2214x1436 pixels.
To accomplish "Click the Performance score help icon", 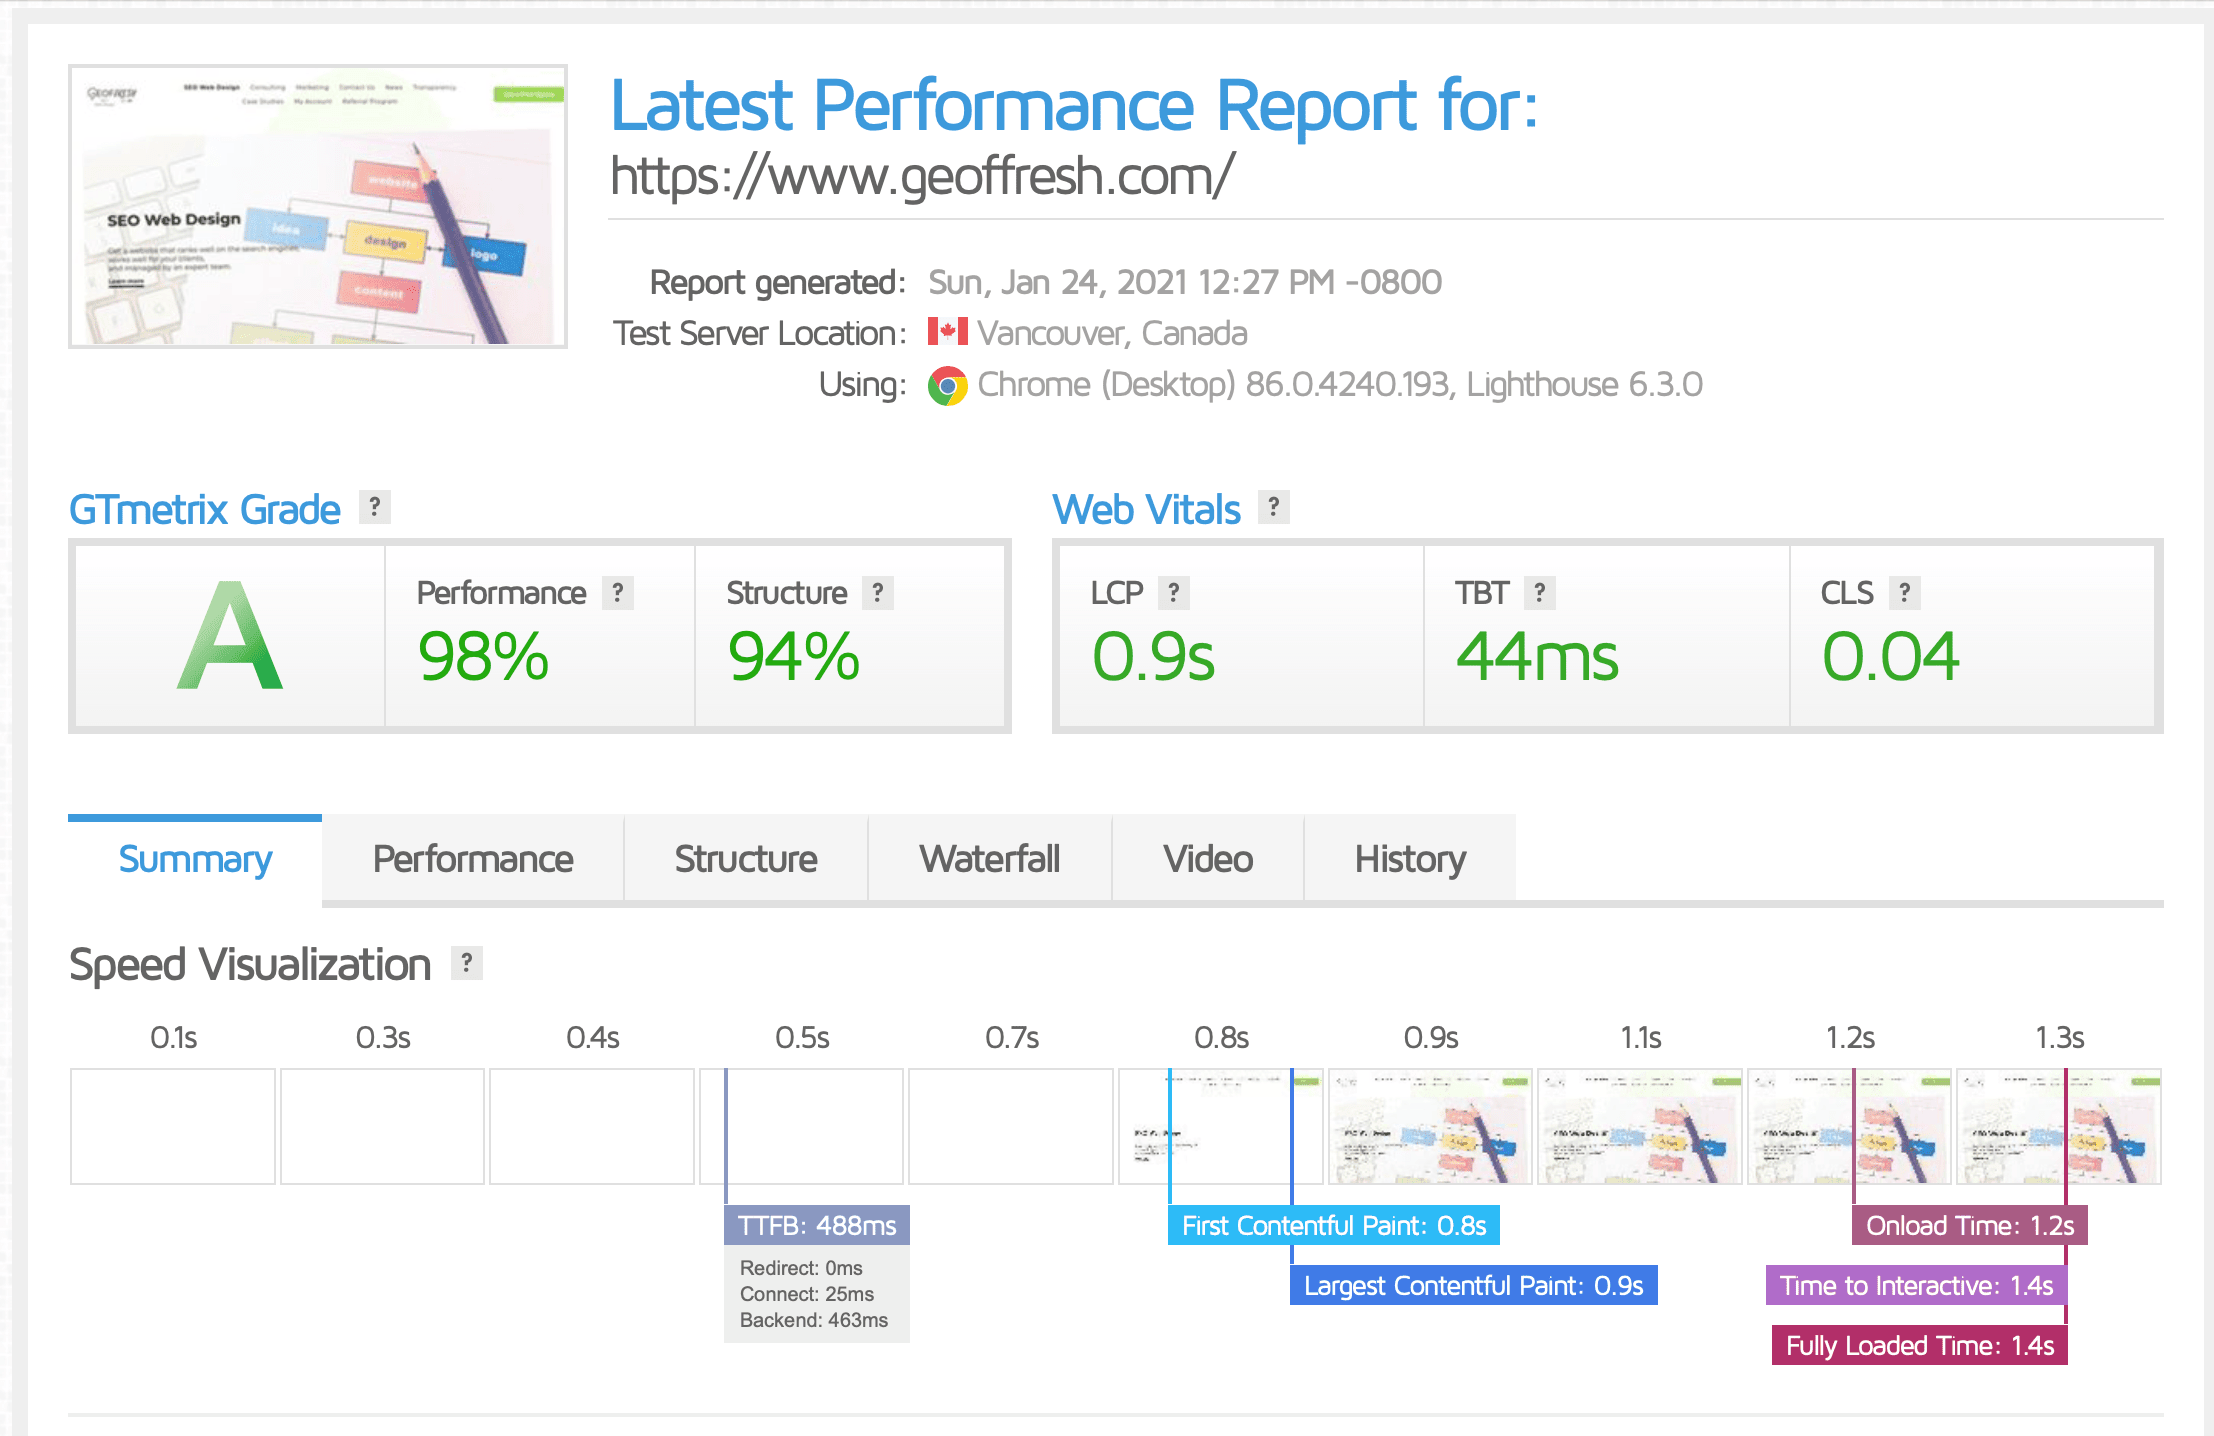I will point(618,592).
